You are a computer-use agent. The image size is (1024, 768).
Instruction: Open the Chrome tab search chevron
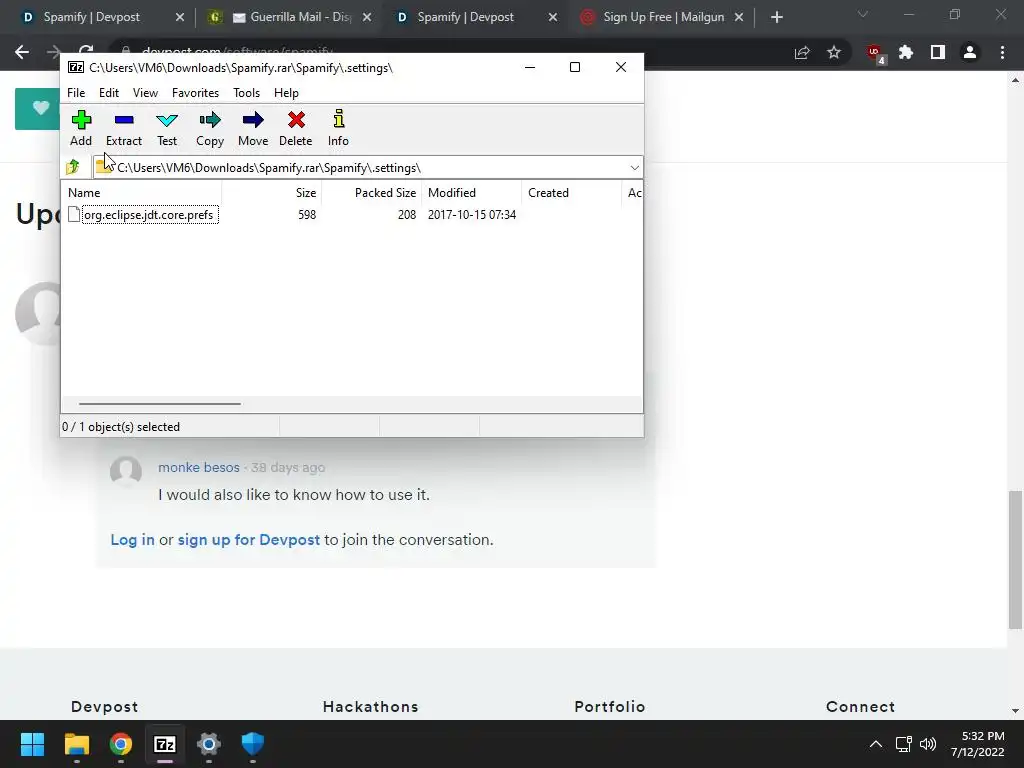(863, 14)
